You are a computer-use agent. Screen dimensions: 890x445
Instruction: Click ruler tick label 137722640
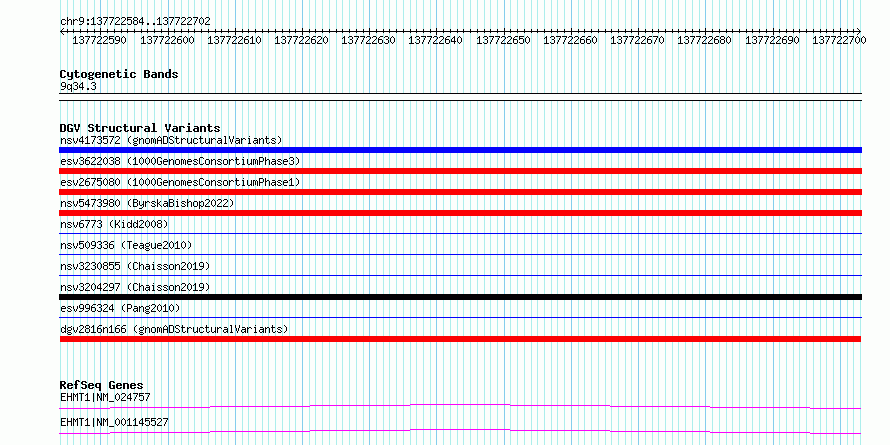tap(435, 40)
